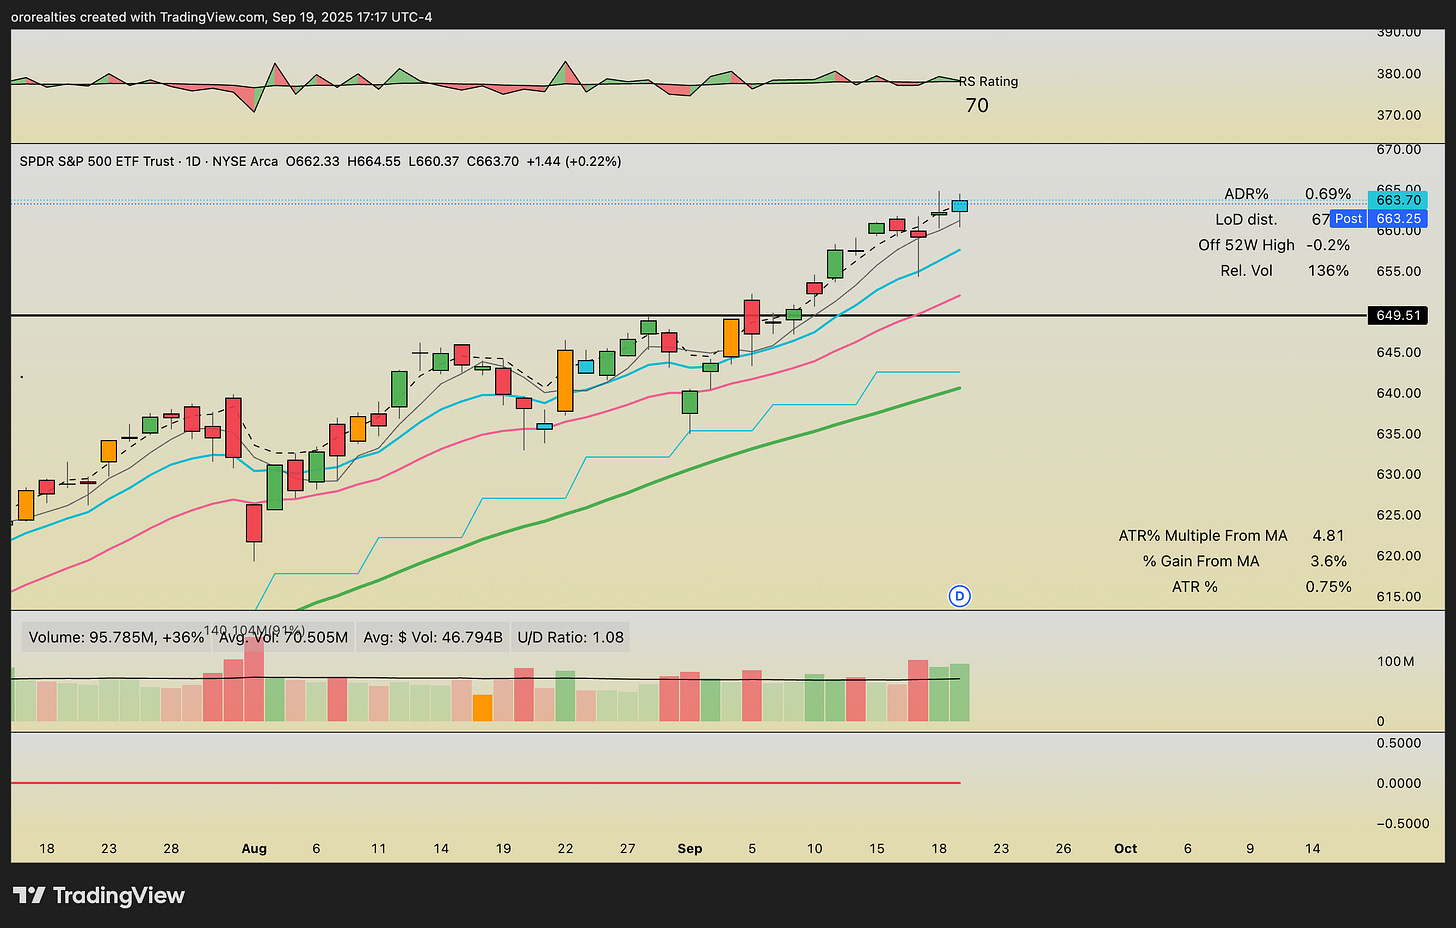
Task: Click the U/D Ratio: 1.08 readout
Action: point(571,637)
